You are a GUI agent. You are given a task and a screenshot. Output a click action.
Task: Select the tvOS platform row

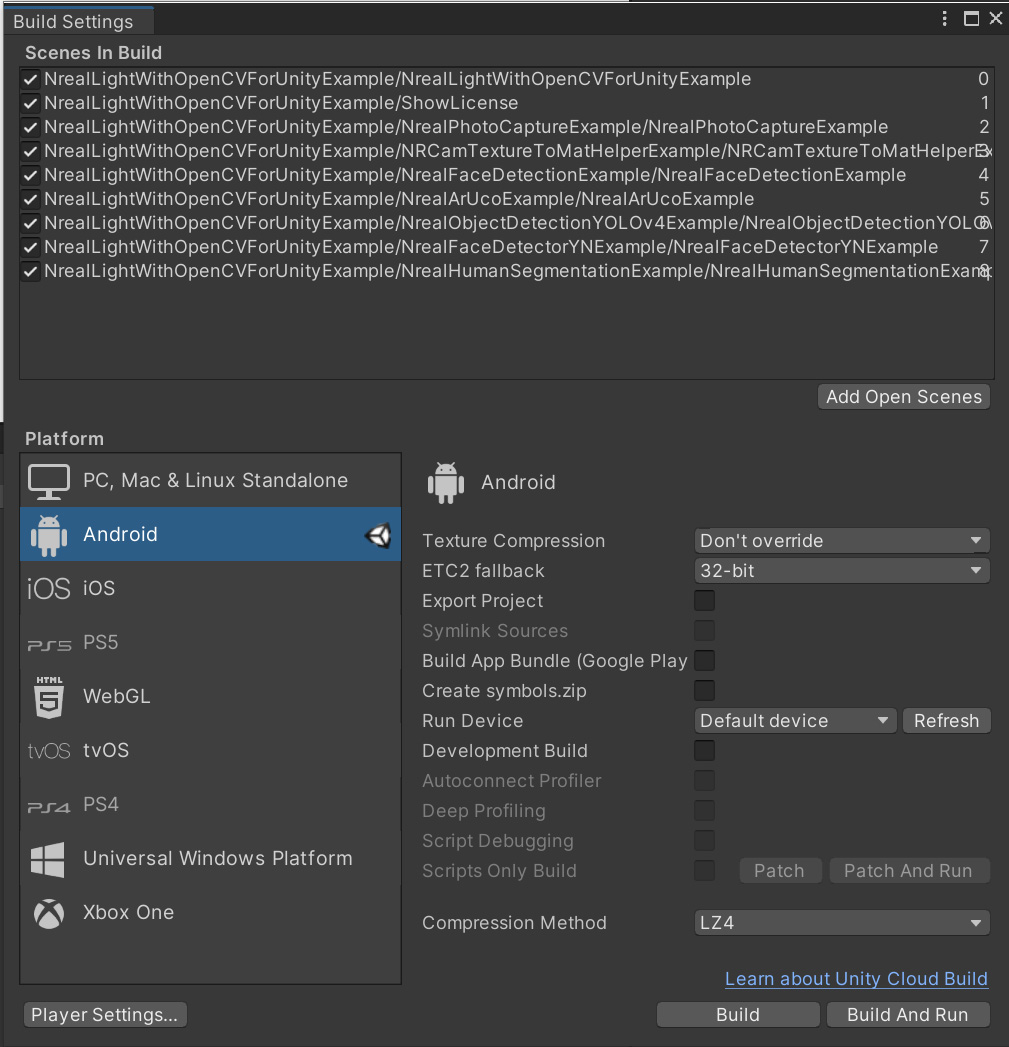pos(210,751)
